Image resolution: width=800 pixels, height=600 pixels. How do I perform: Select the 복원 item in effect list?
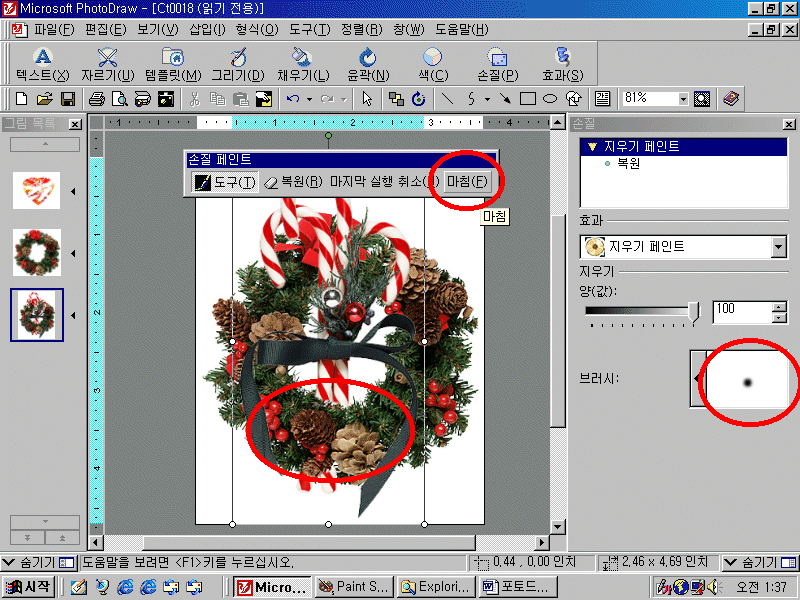pyautogui.click(x=628, y=164)
